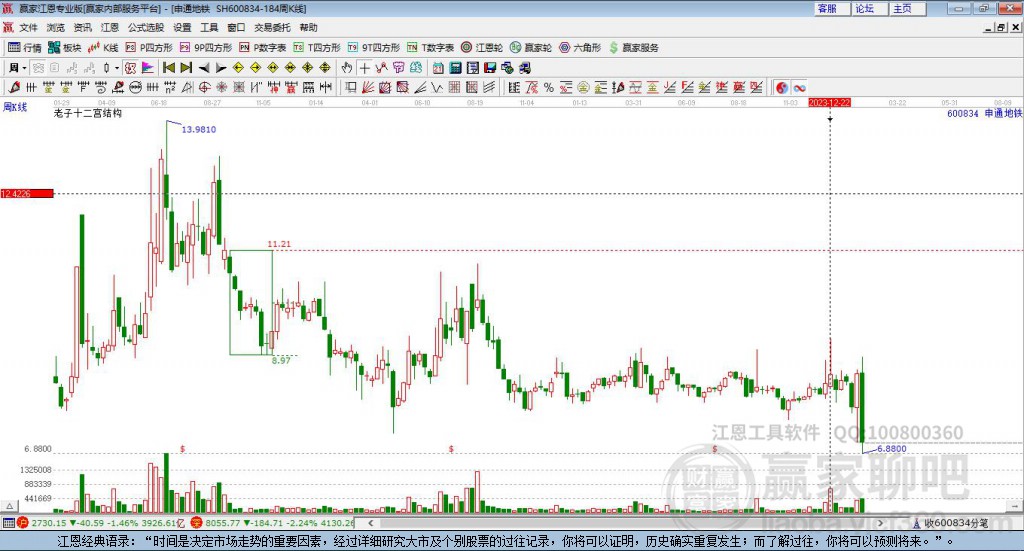Select the red pencil drawing tool
The height and width of the screenshot is (551, 1024).
(x=14, y=87)
